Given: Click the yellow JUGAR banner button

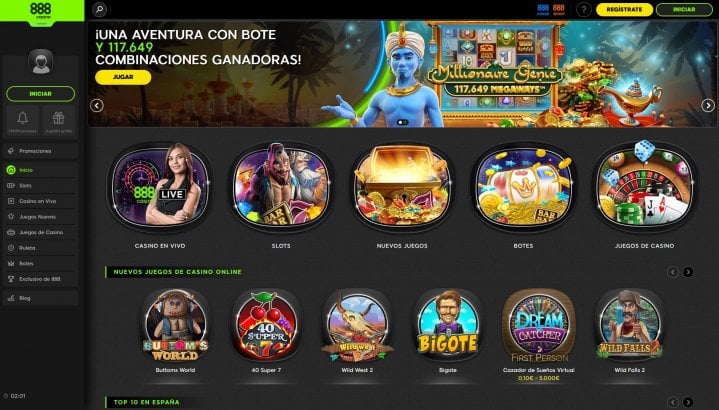Looking at the screenshot, I should pos(123,77).
